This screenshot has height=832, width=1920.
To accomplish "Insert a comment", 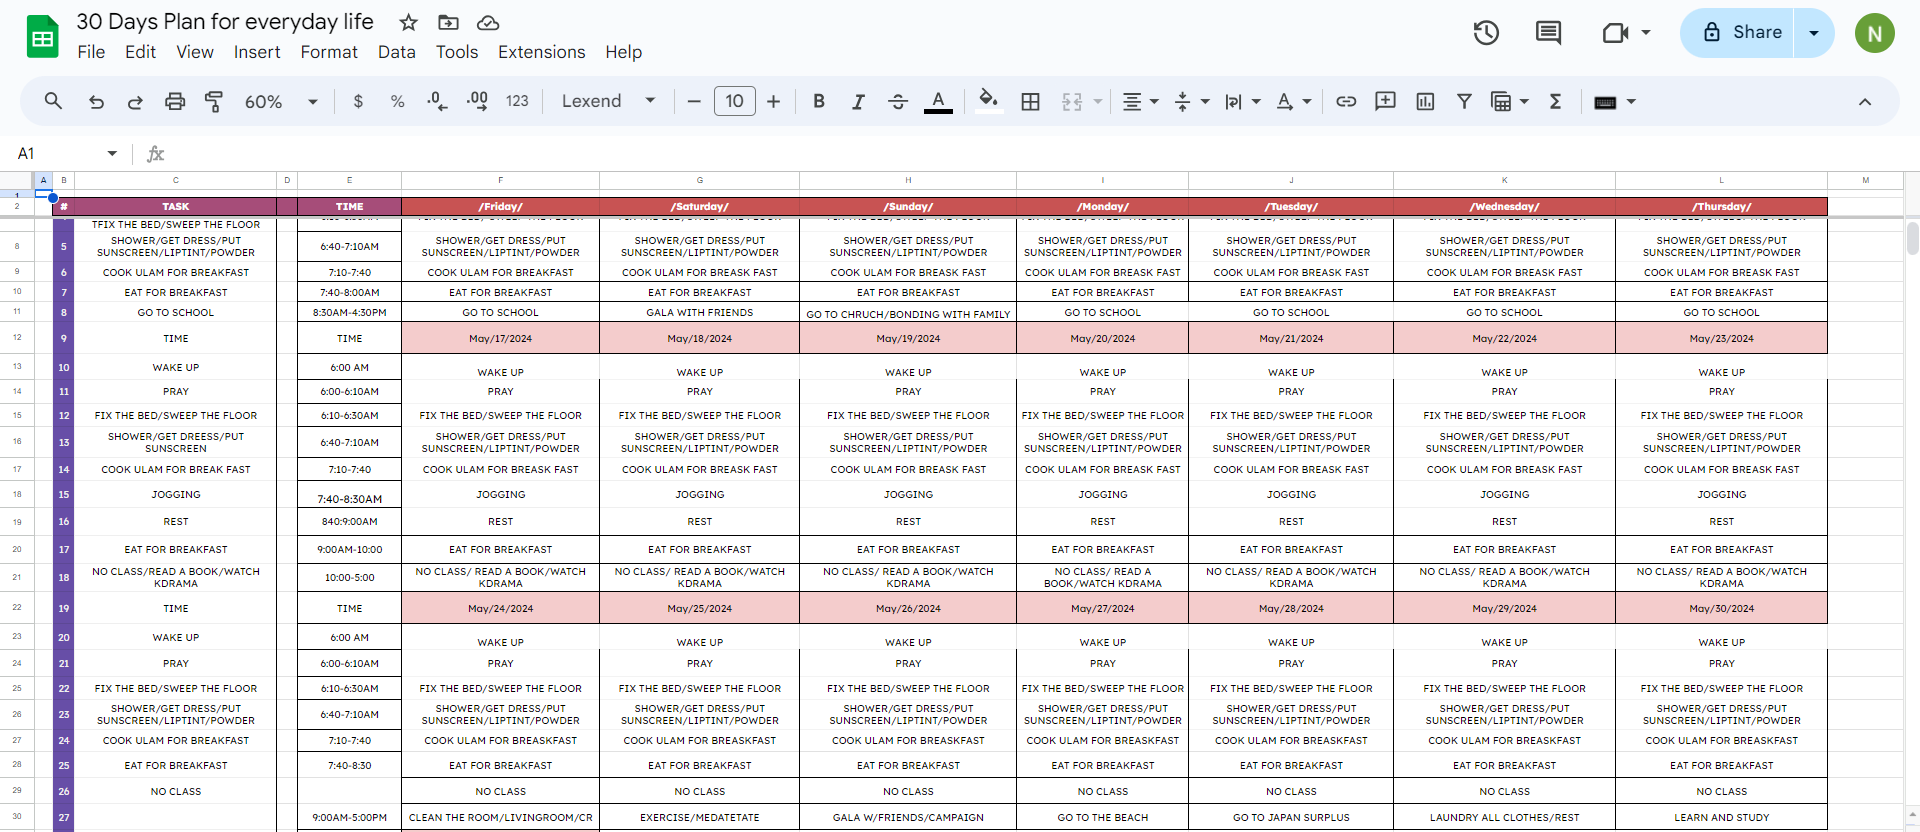I will (1385, 101).
